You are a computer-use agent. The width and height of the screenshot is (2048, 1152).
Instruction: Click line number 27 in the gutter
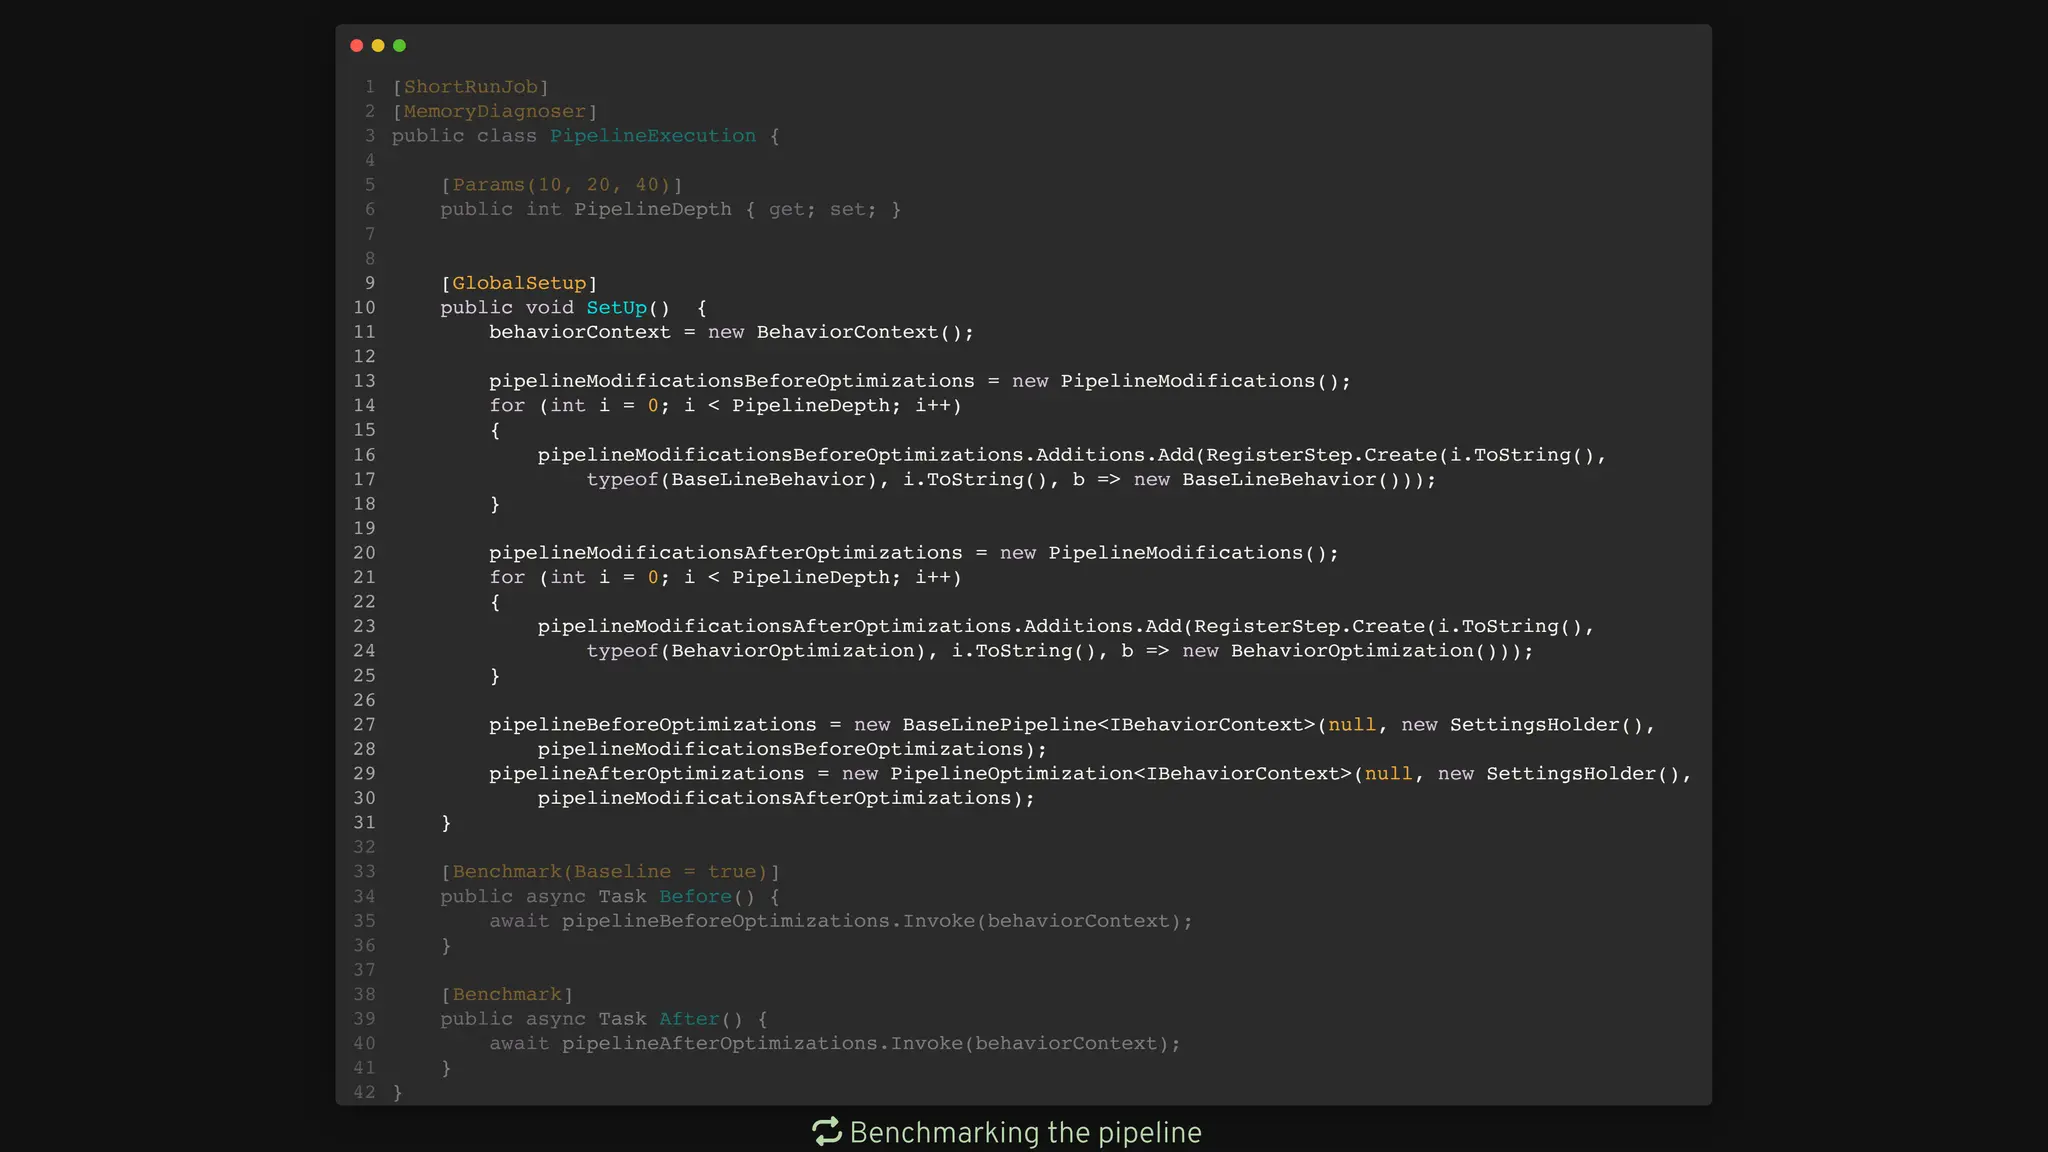coord(364,725)
